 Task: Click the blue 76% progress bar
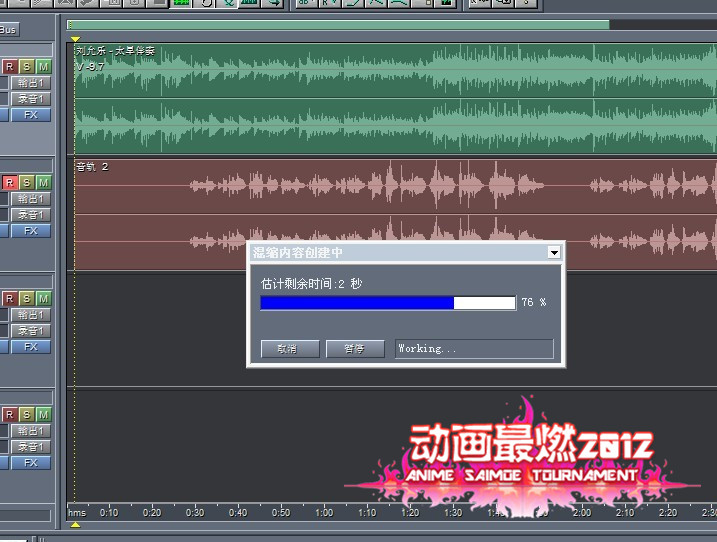[x=388, y=303]
